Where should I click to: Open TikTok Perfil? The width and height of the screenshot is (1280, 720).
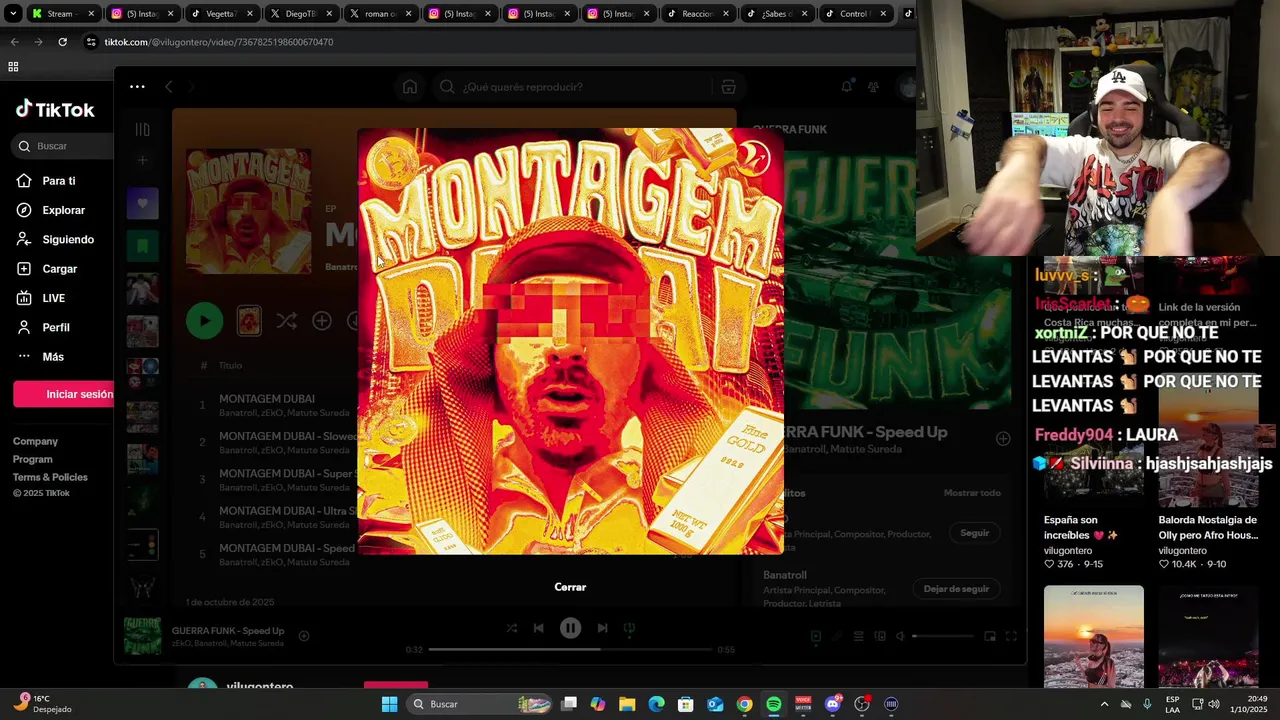pyautogui.click(x=56, y=327)
